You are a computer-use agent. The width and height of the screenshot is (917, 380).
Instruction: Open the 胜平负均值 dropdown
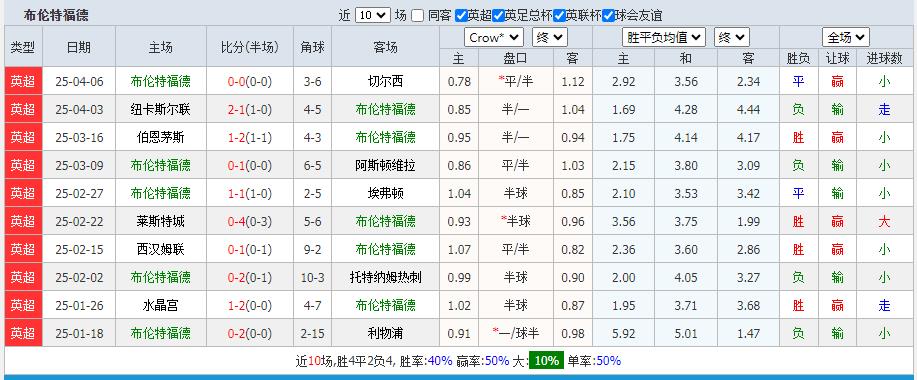663,38
